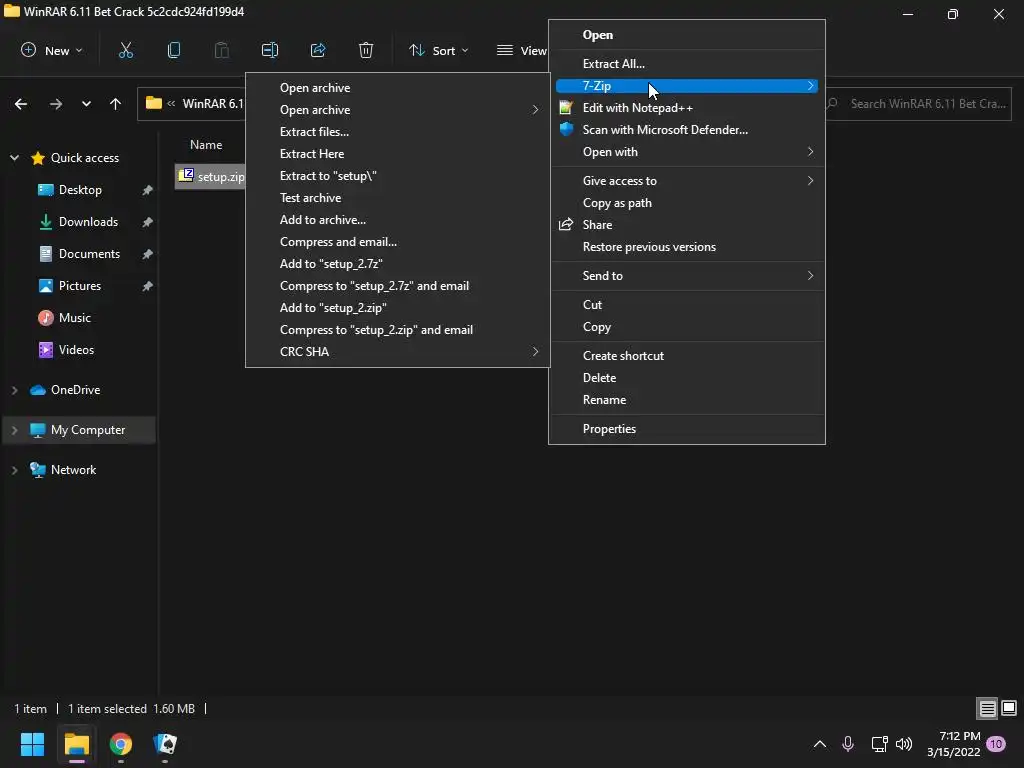This screenshot has height=768, width=1024.
Task: Open the New item dropdown
Action: pyautogui.click(x=52, y=50)
